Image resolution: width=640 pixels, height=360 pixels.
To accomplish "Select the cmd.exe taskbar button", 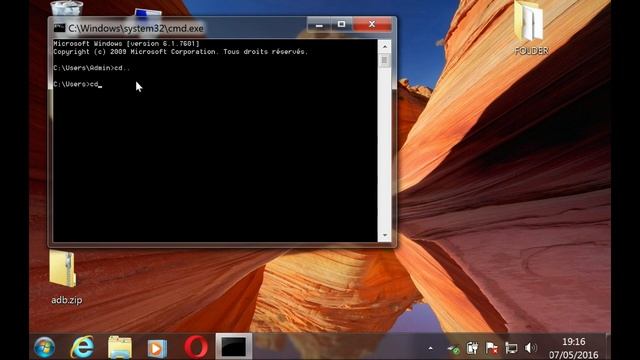I will coord(234,347).
